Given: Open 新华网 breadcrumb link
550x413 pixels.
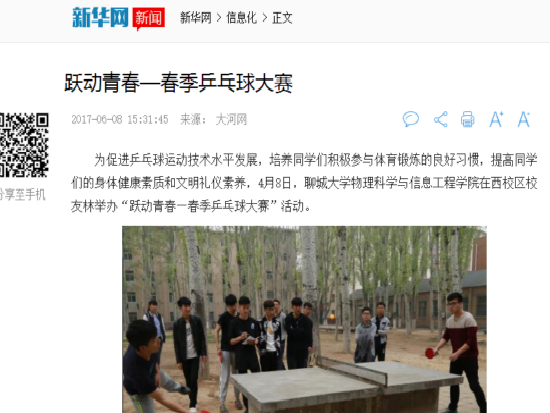Looking at the screenshot, I should [195, 18].
